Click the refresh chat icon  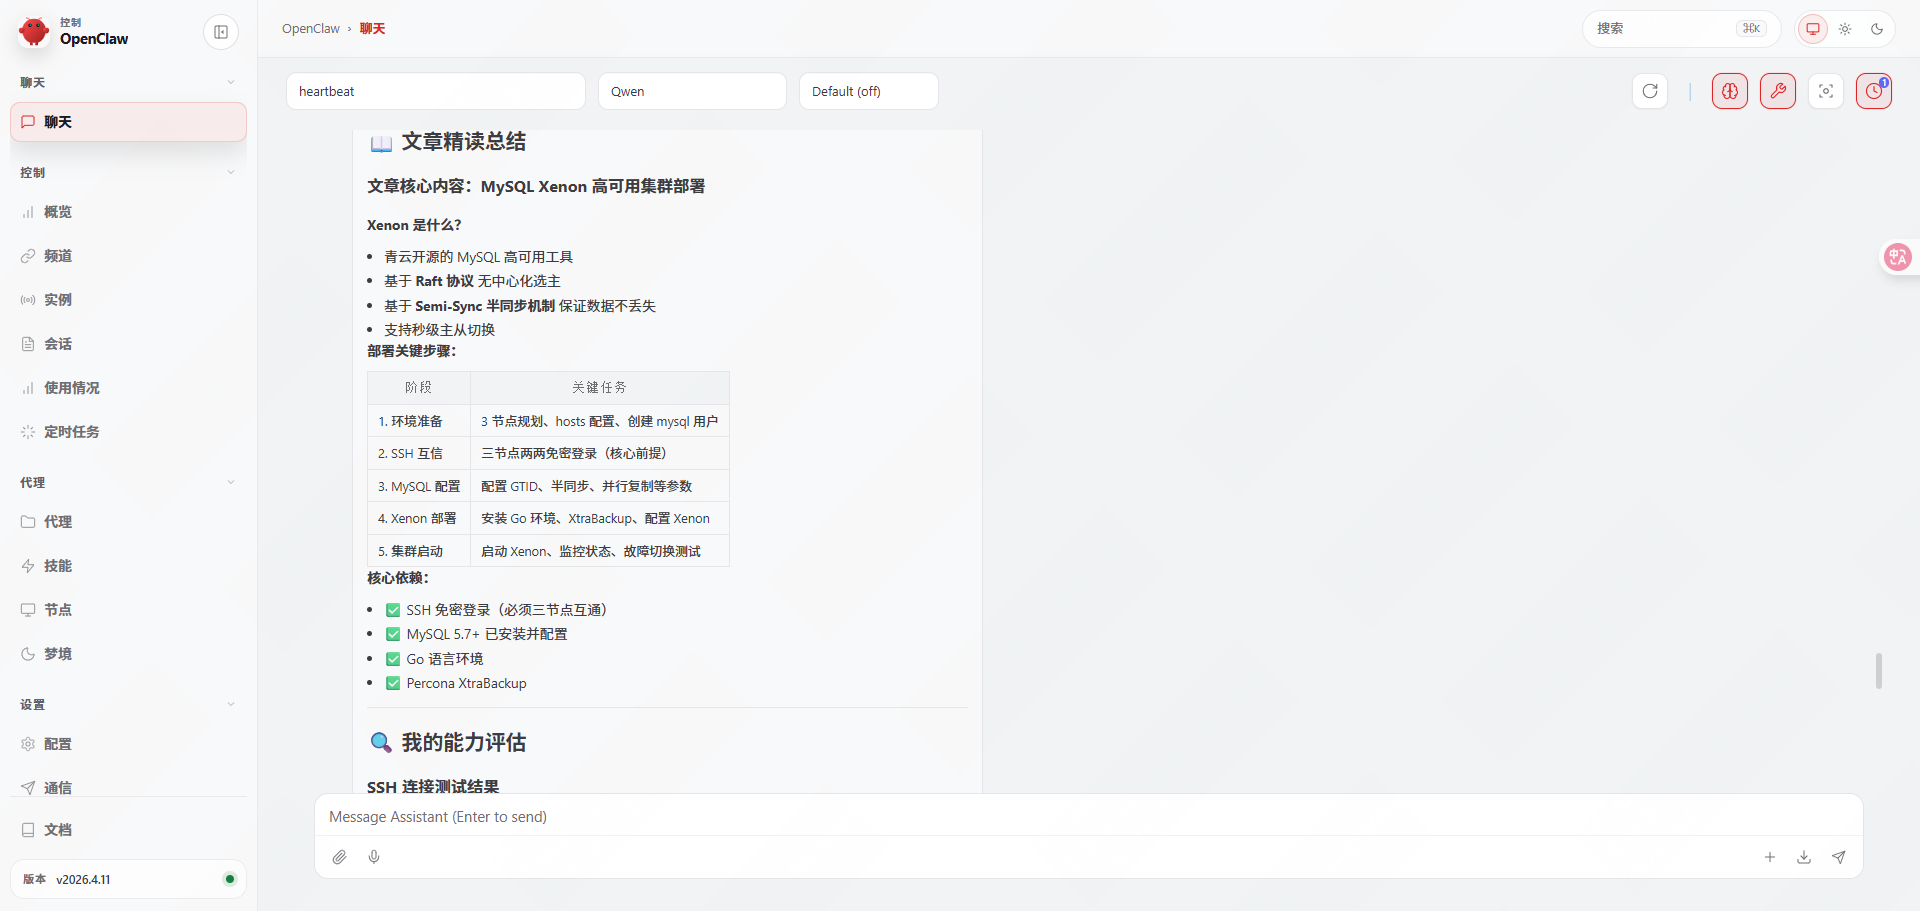pos(1650,91)
